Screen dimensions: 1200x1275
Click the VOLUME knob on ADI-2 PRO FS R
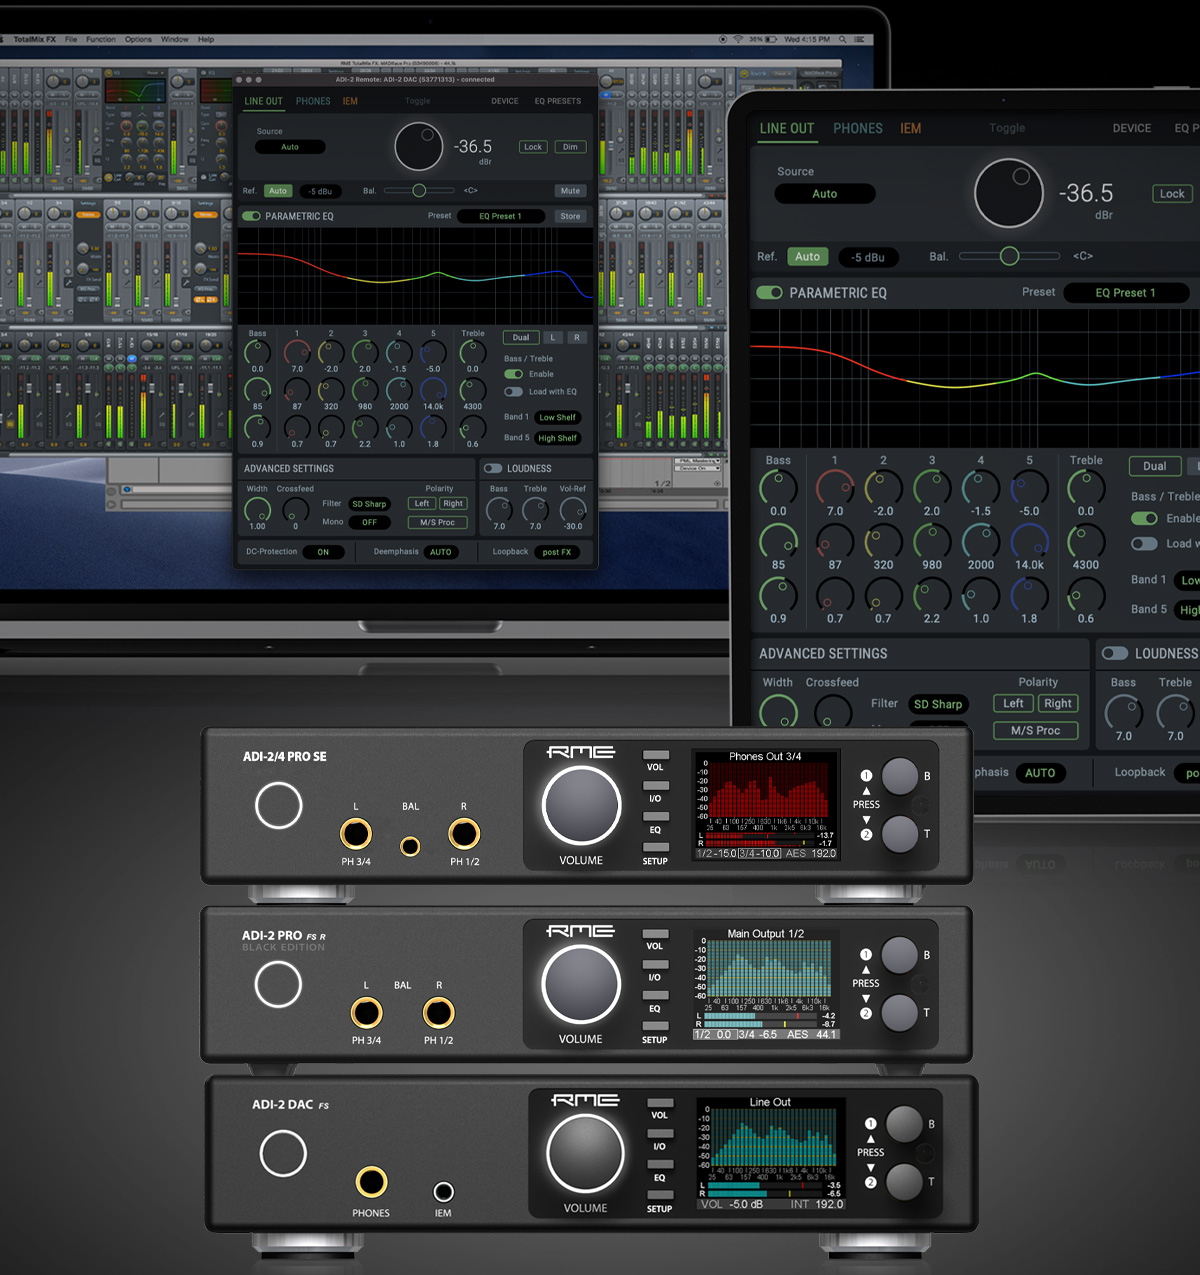pos(581,984)
